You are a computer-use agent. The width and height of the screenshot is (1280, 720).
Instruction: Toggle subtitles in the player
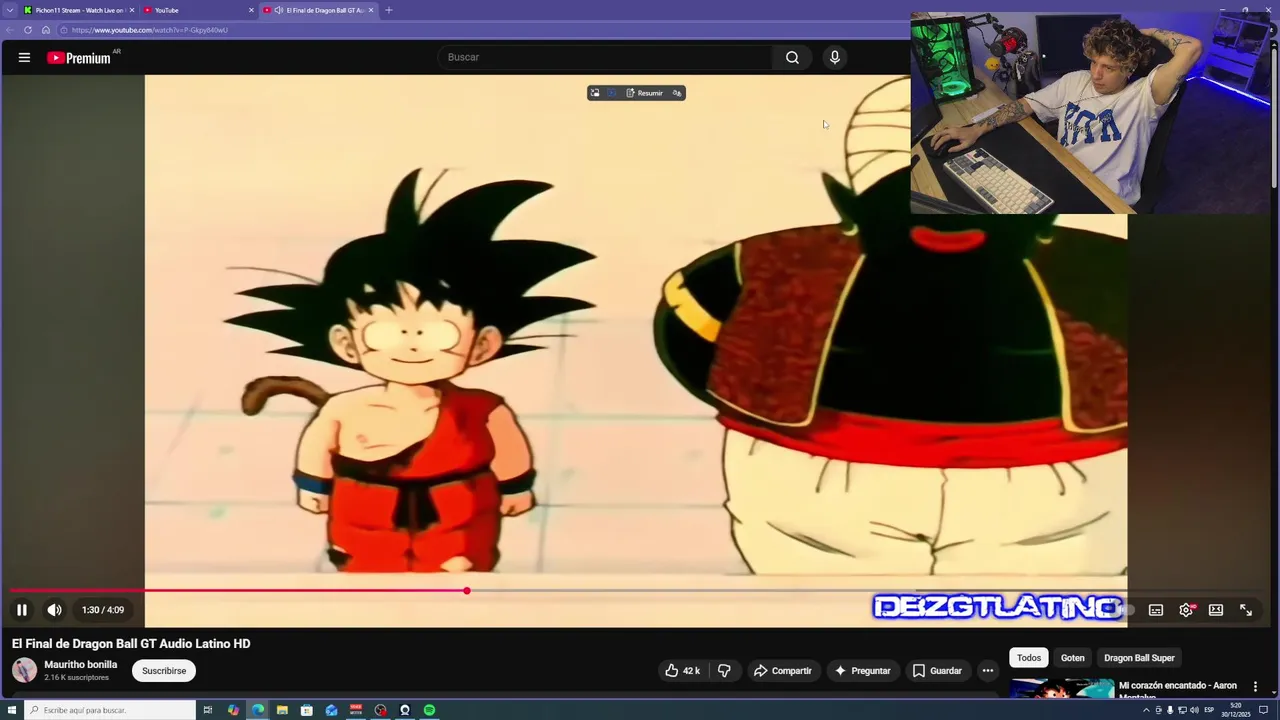click(1156, 610)
